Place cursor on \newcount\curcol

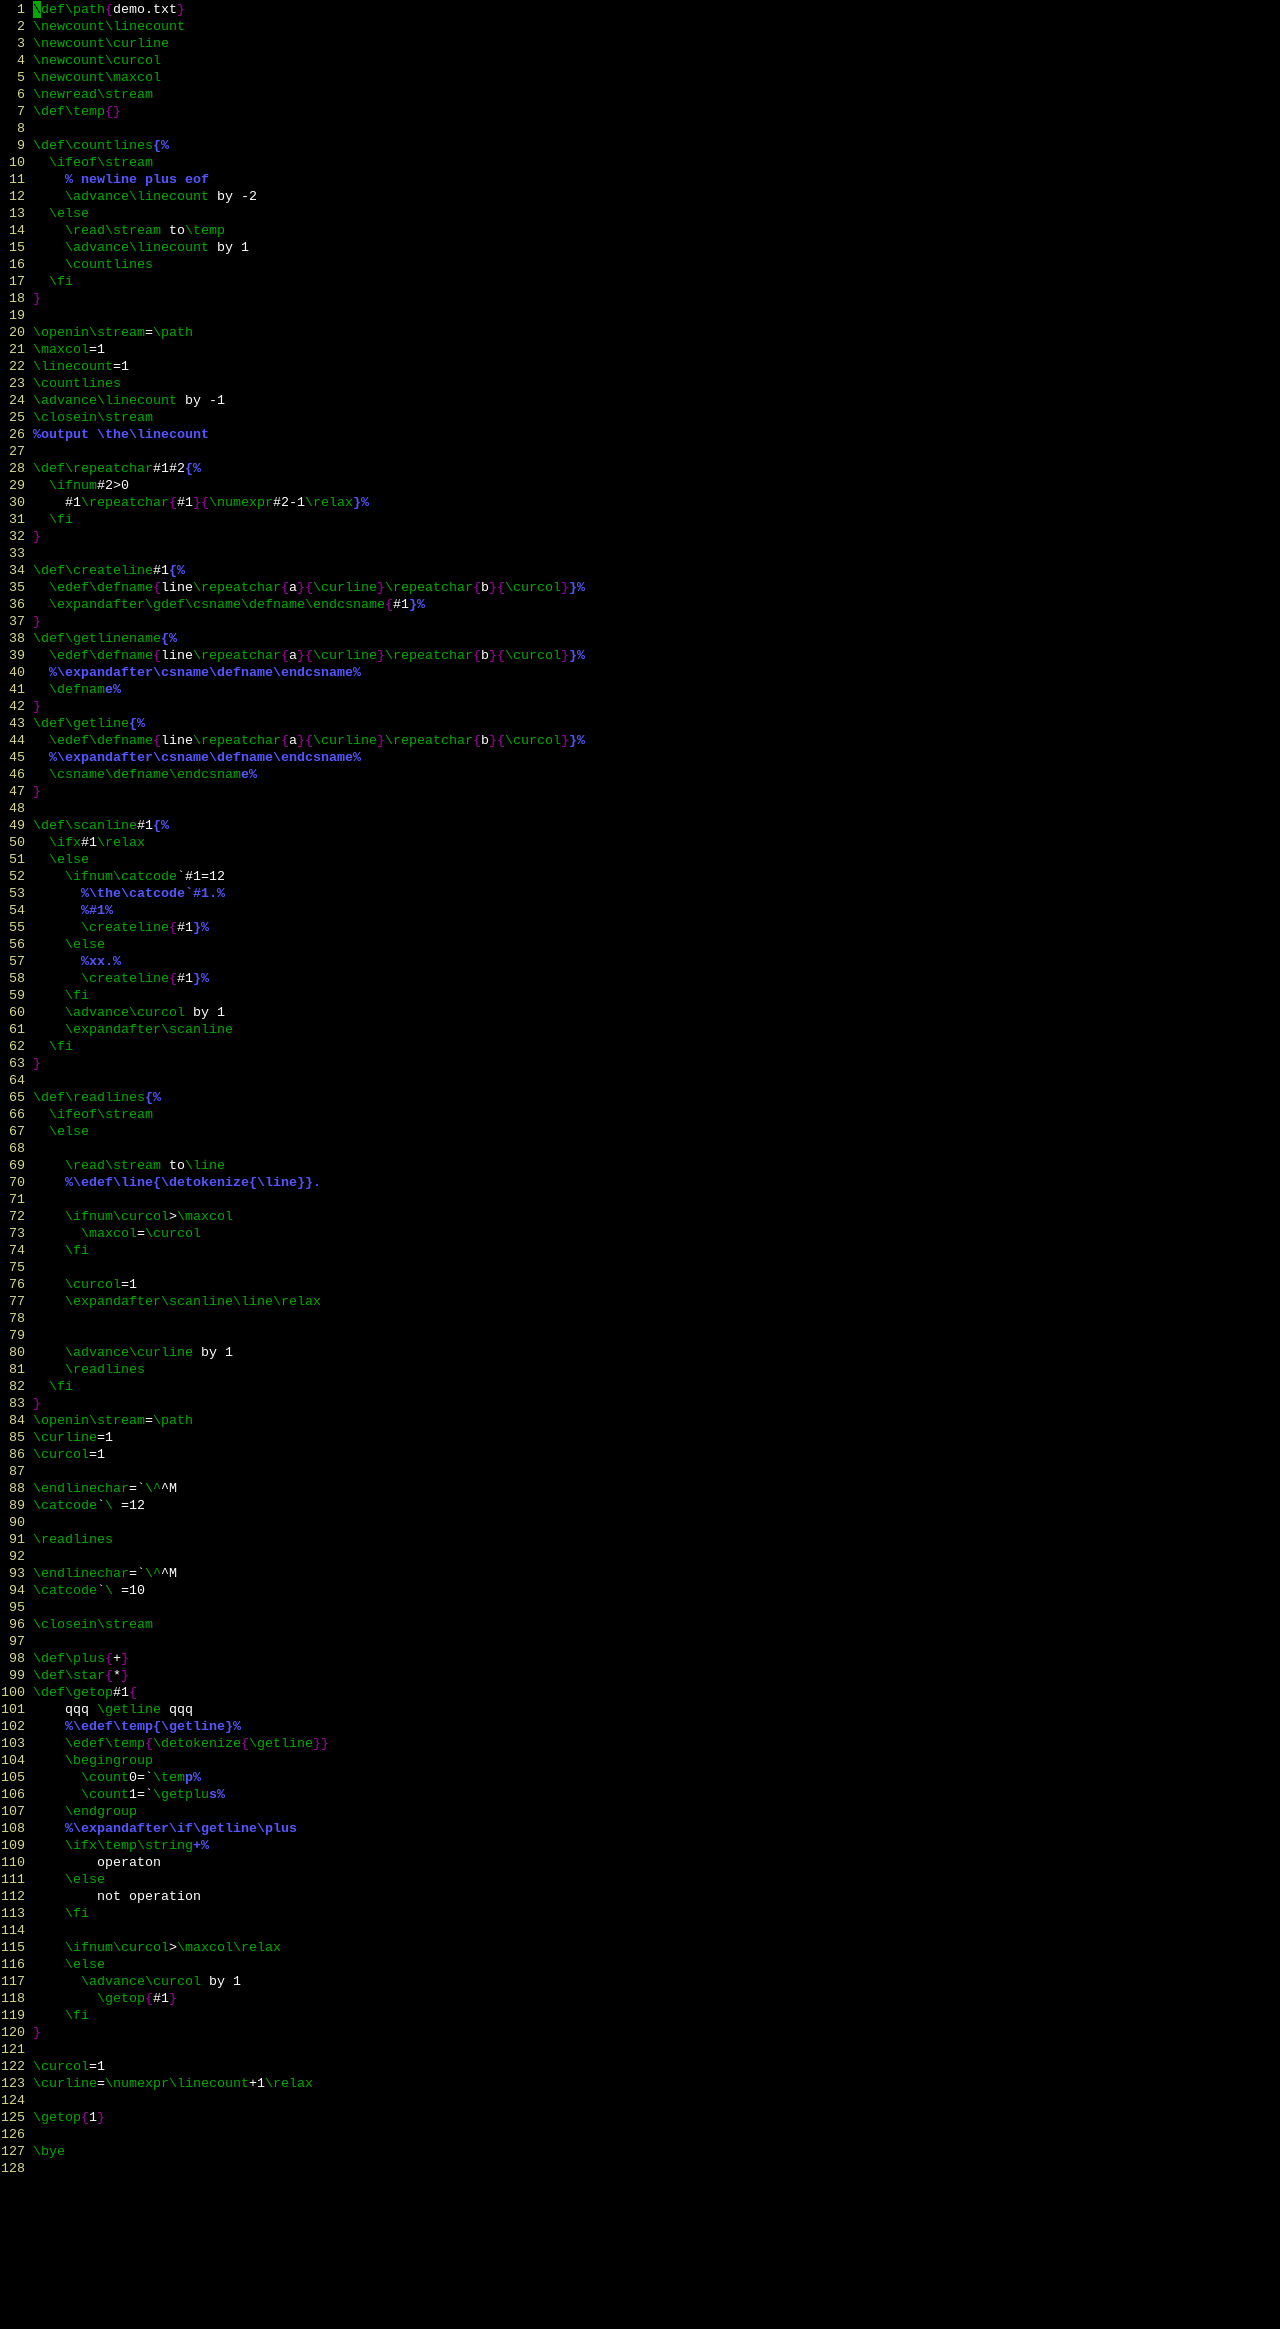click(x=97, y=60)
